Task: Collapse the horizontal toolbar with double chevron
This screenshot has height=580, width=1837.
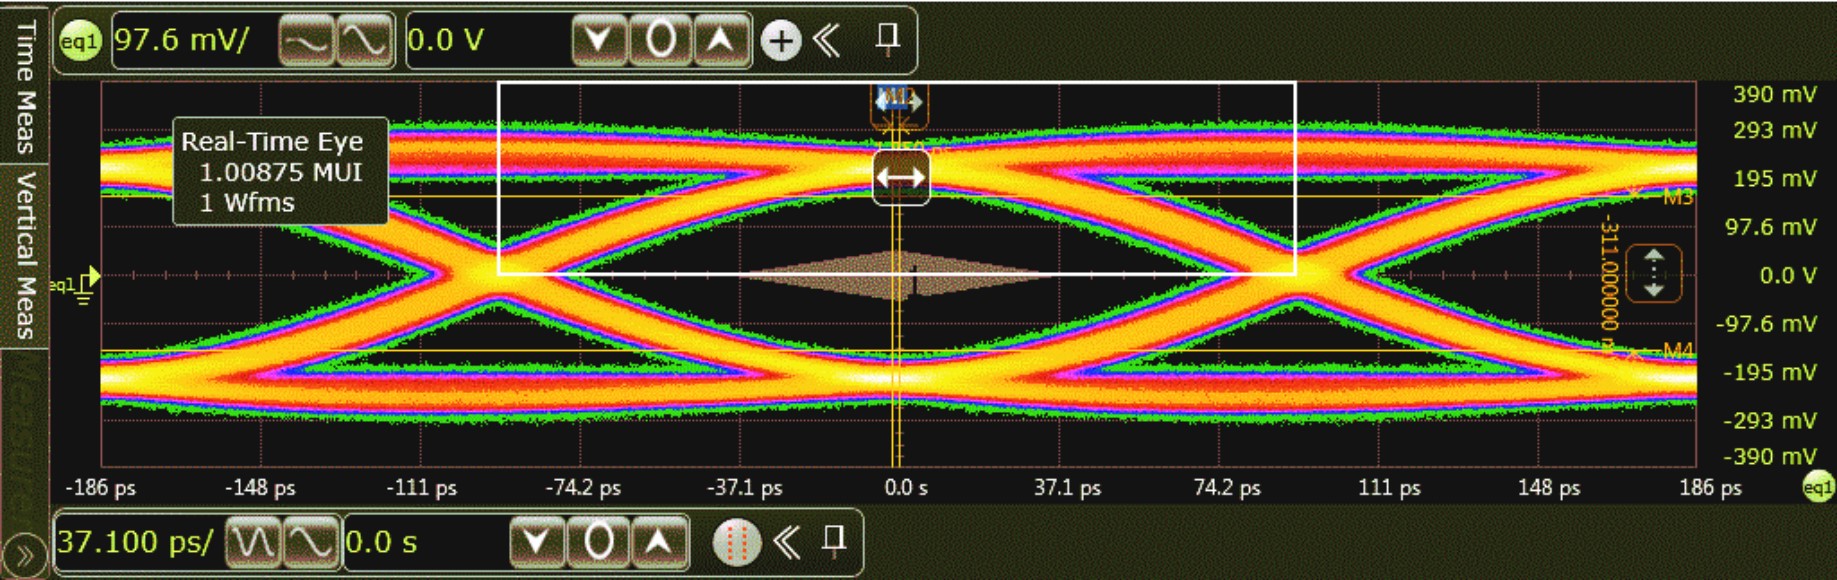Action: pyautogui.click(x=787, y=542)
